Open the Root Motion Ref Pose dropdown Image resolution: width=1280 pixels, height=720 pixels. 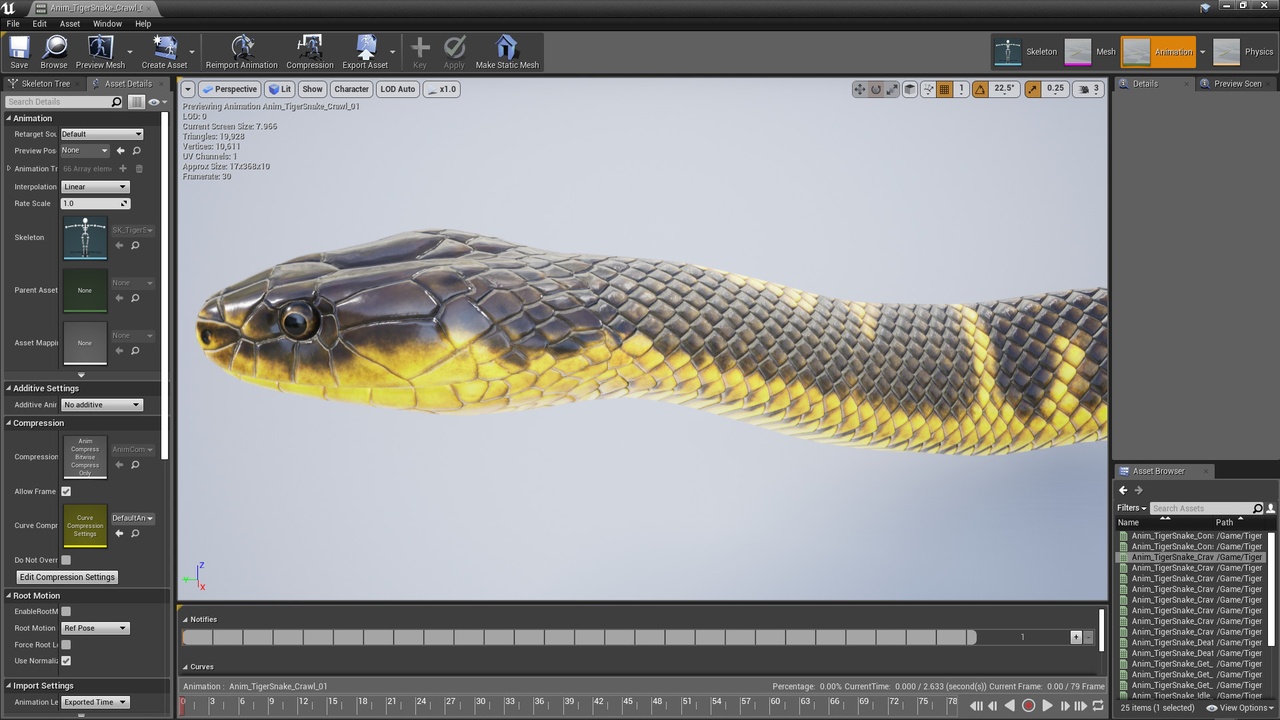pyautogui.click(x=95, y=628)
